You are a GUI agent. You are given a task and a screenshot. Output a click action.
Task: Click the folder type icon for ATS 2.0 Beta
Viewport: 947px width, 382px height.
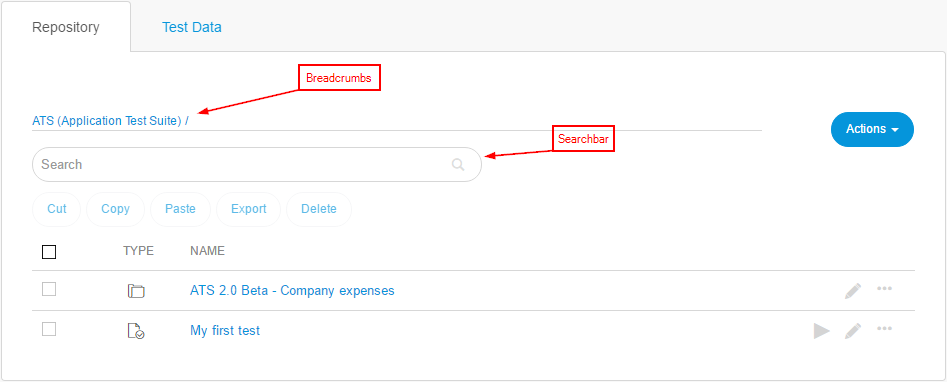pyautogui.click(x=136, y=291)
